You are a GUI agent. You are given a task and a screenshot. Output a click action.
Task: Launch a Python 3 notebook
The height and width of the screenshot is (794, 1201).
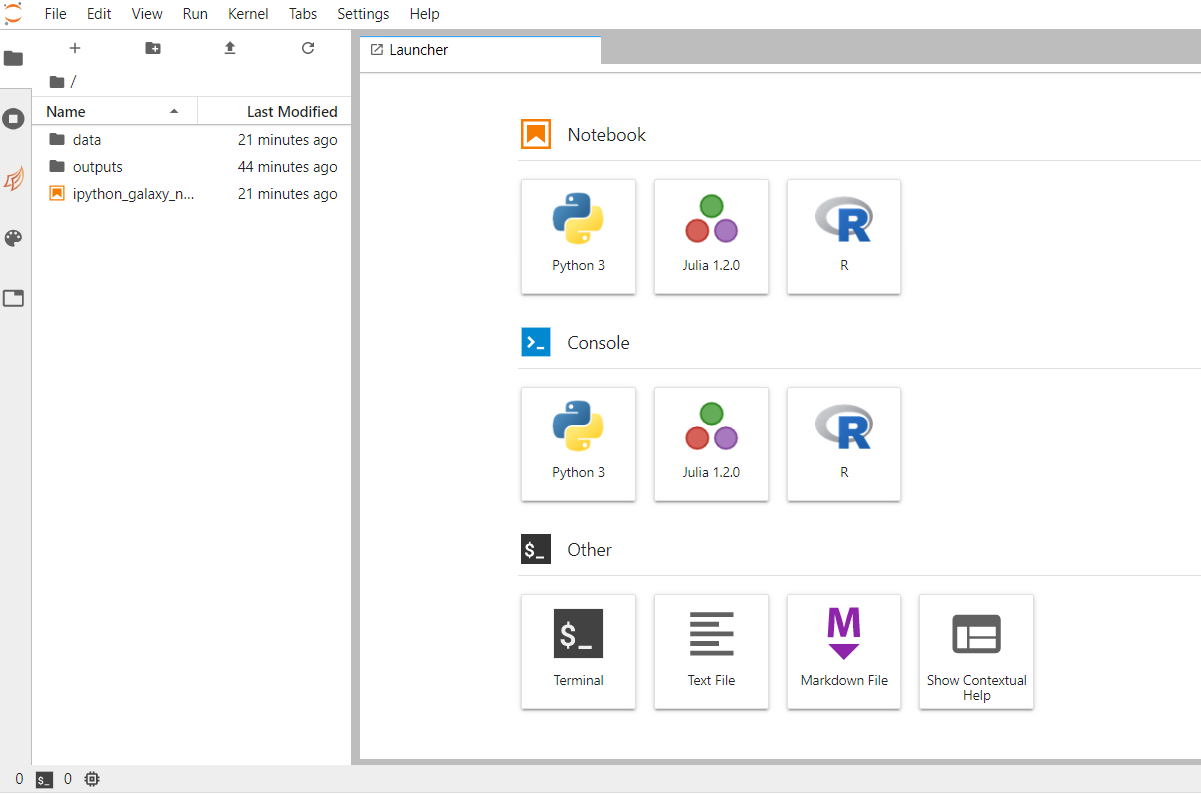578,237
